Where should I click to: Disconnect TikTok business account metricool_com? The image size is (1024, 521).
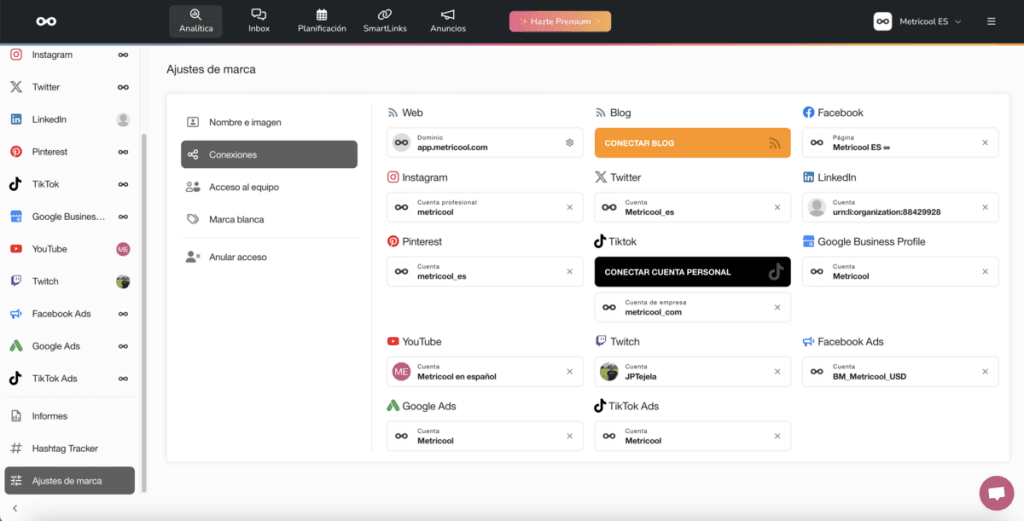click(x=777, y=308)
